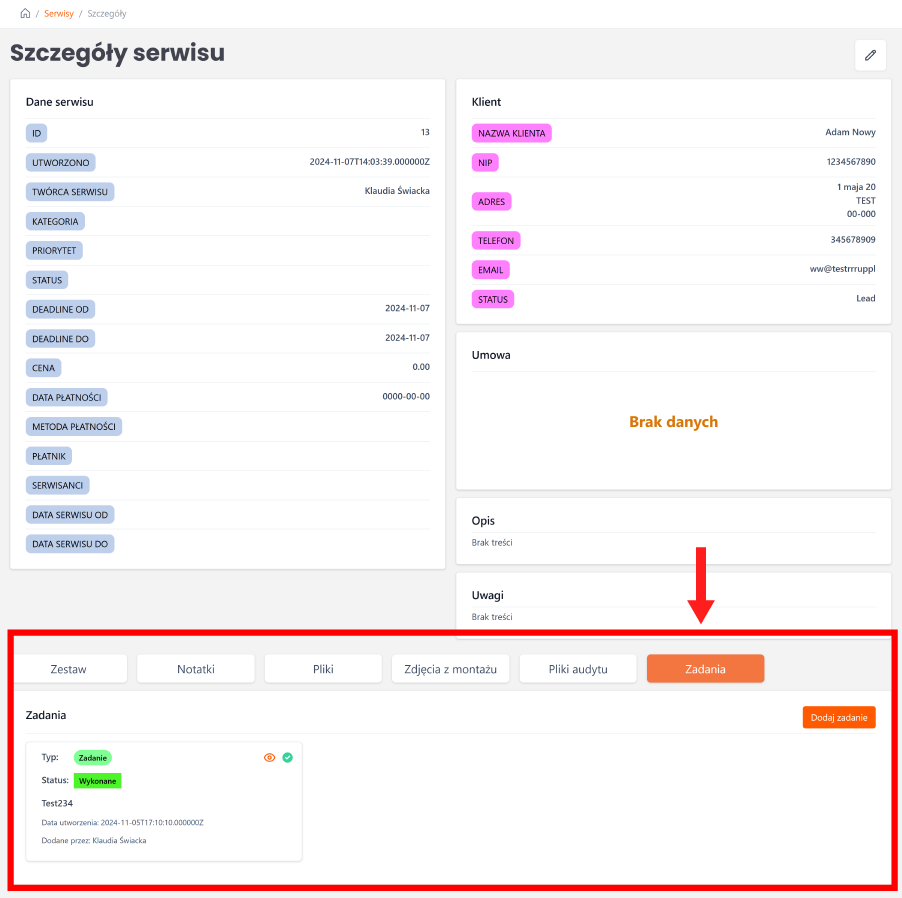Image resolution: width=902 pixels, height=898 pixels.
Task: Click the Wykonane status badge
Action: click(x=98, y=780)
